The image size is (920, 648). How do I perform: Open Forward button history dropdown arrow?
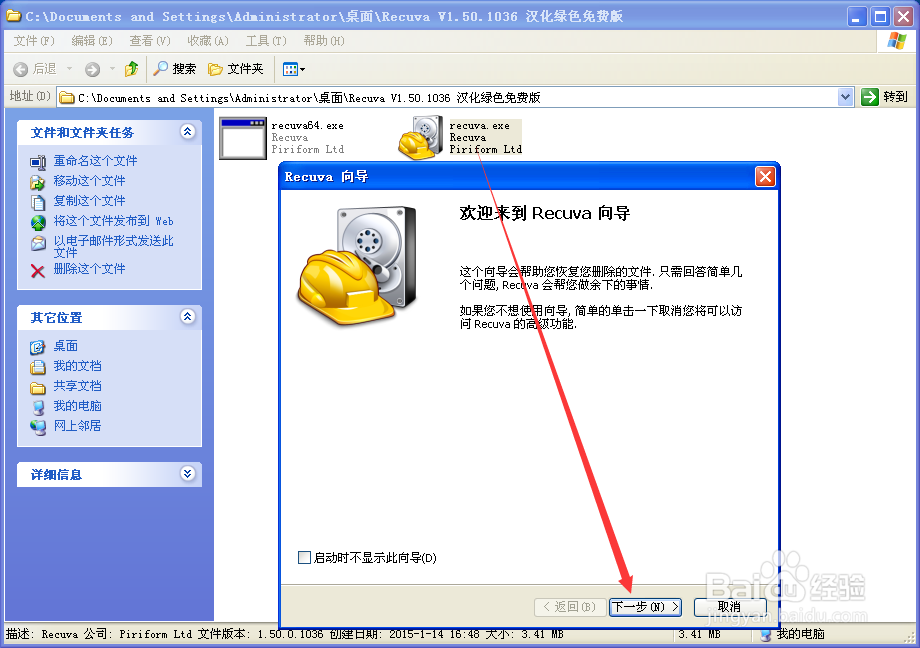(x=112, y=69)
